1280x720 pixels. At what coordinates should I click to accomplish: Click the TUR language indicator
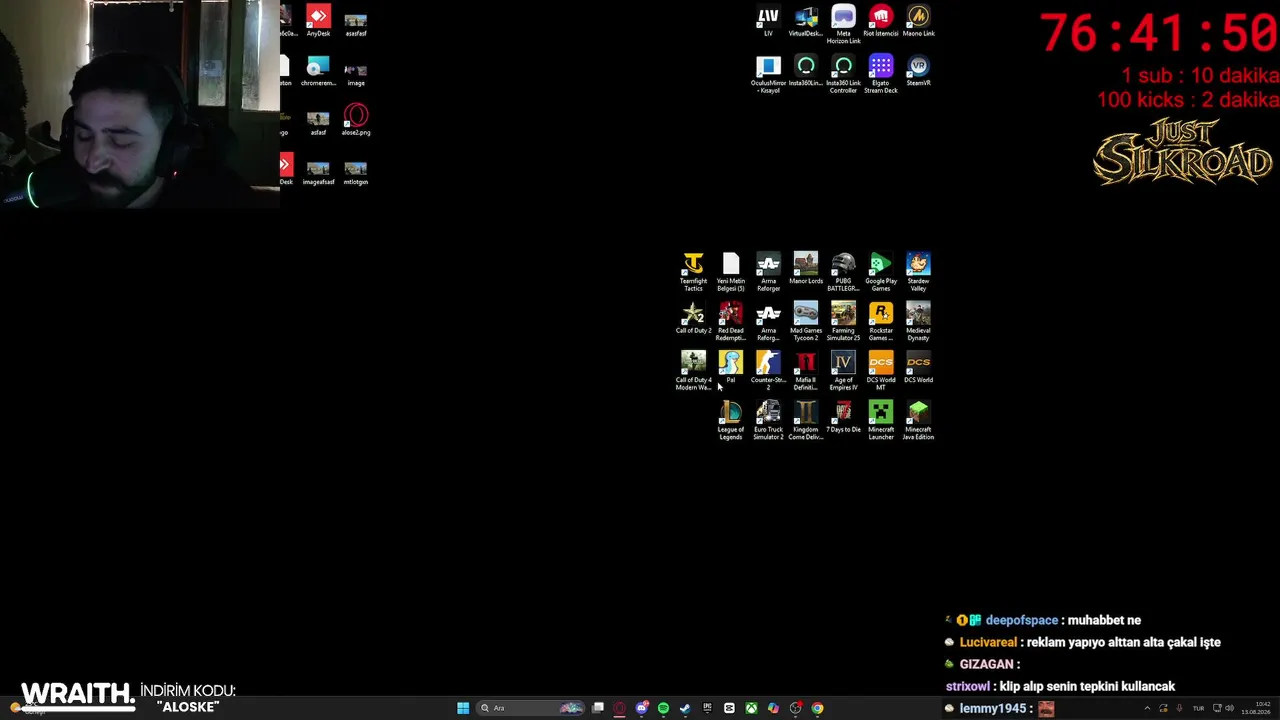pyautogui.click(x=1198, y=708)
